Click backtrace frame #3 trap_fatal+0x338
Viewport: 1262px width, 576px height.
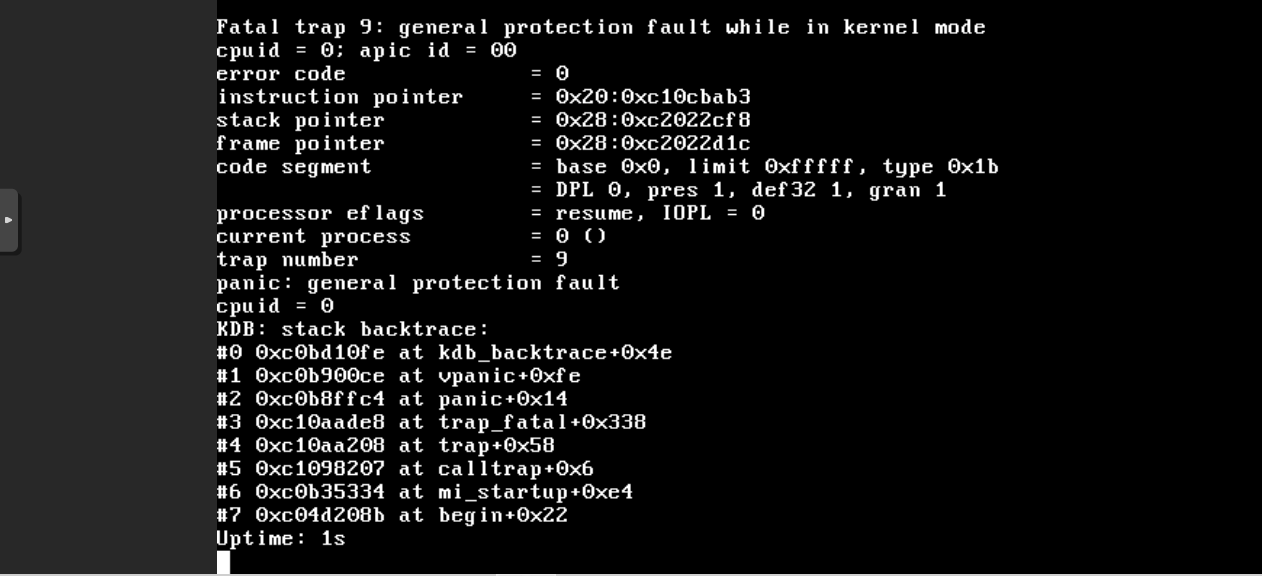pos(431,422)
